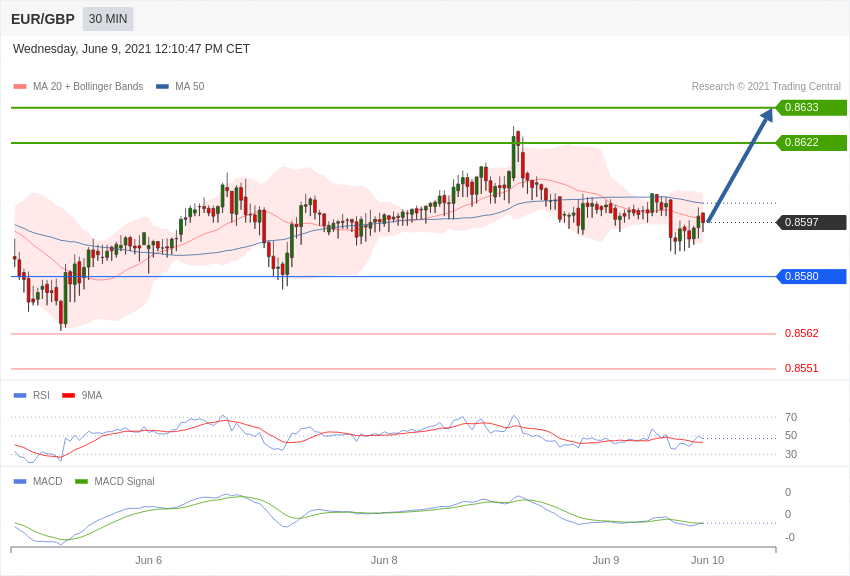Click the 0.8622 resistance price label
The image size is (850, 576).
pos(812,143)
